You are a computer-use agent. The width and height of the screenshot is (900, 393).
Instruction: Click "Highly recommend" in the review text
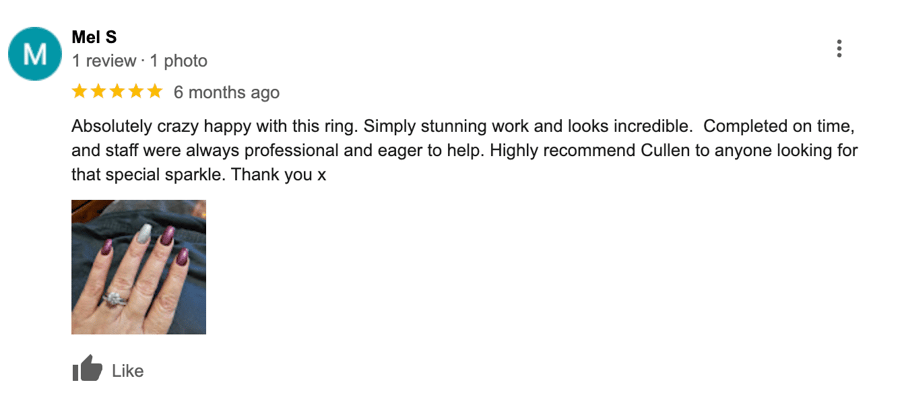point(564,151)
